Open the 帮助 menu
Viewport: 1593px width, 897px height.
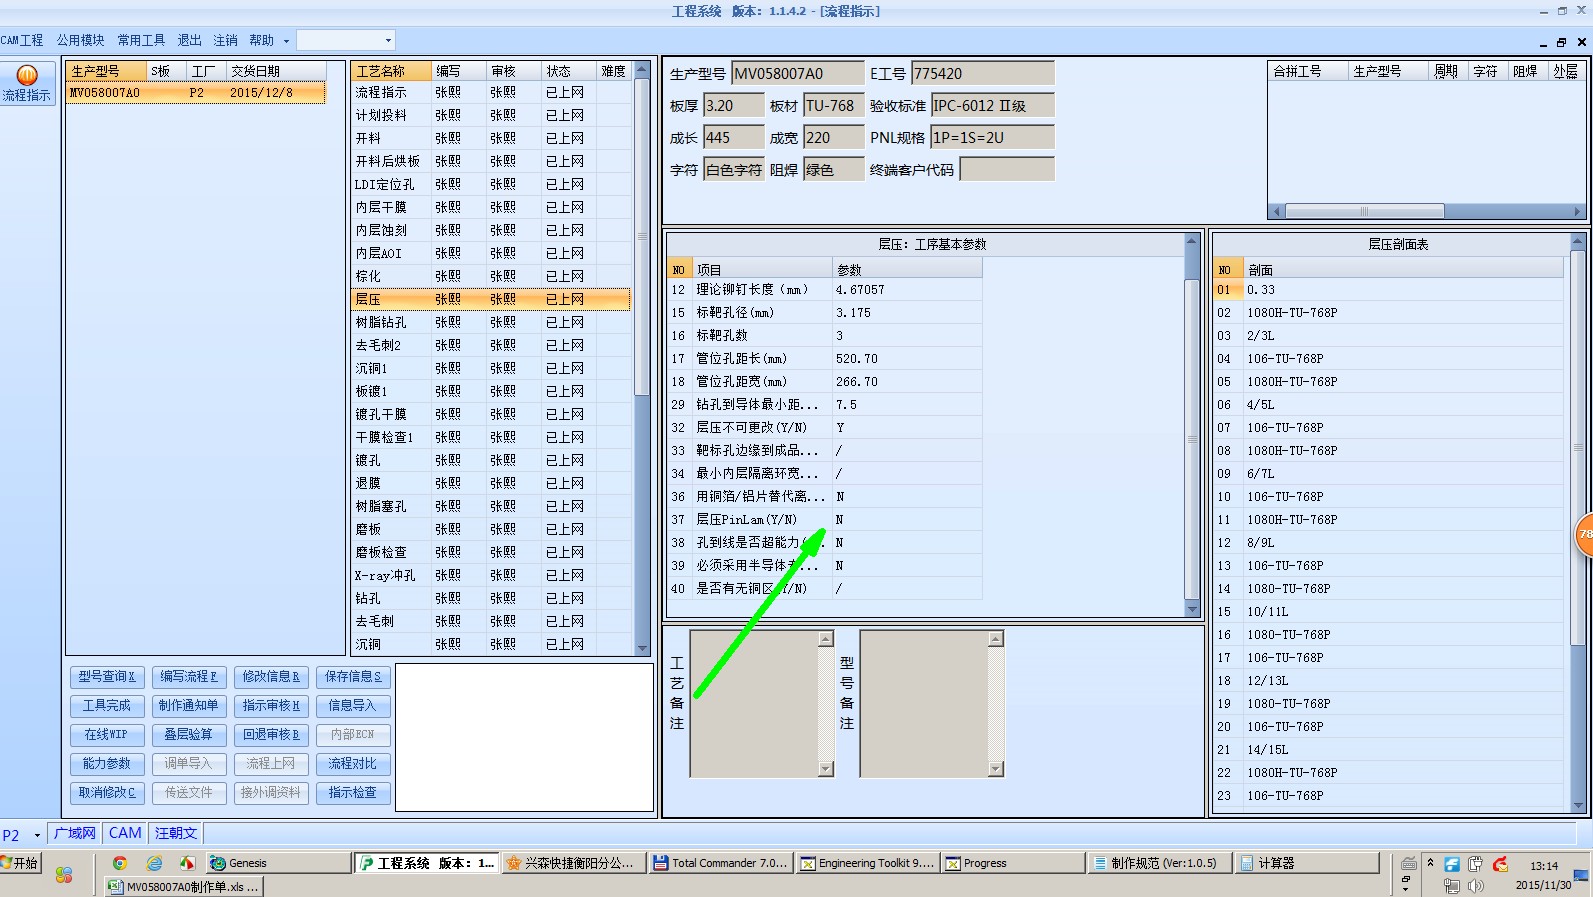[x=261, y=40]
